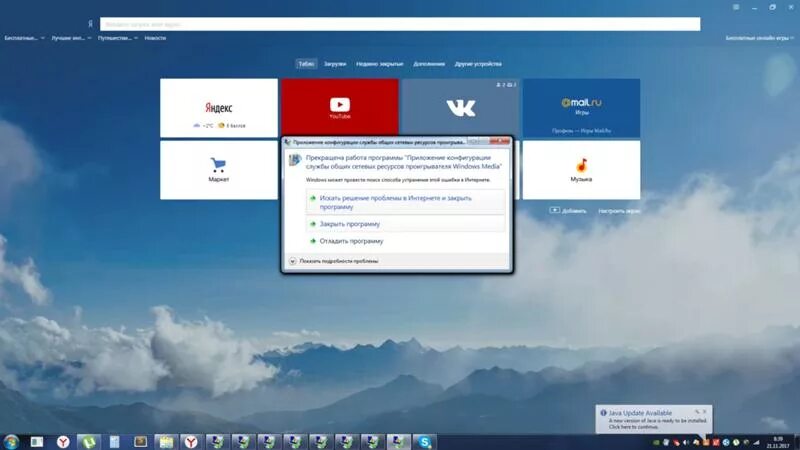The image size is (800, 450).
Task: Open the Музыка tile
Action: coord(581,170)
